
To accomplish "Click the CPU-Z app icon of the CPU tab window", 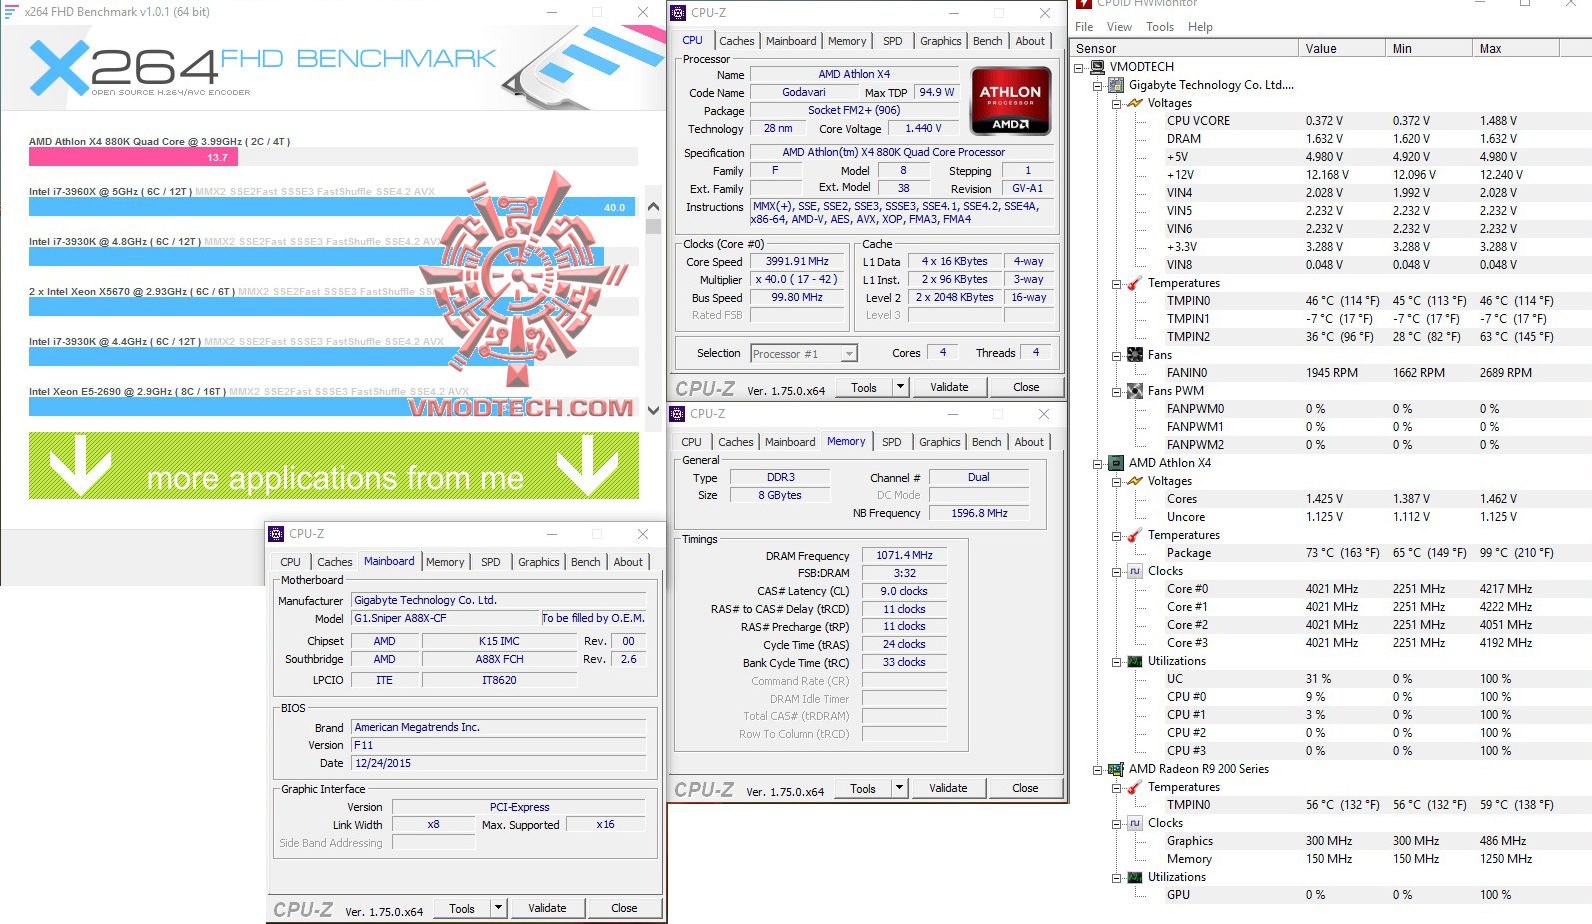I will [678, 13].
